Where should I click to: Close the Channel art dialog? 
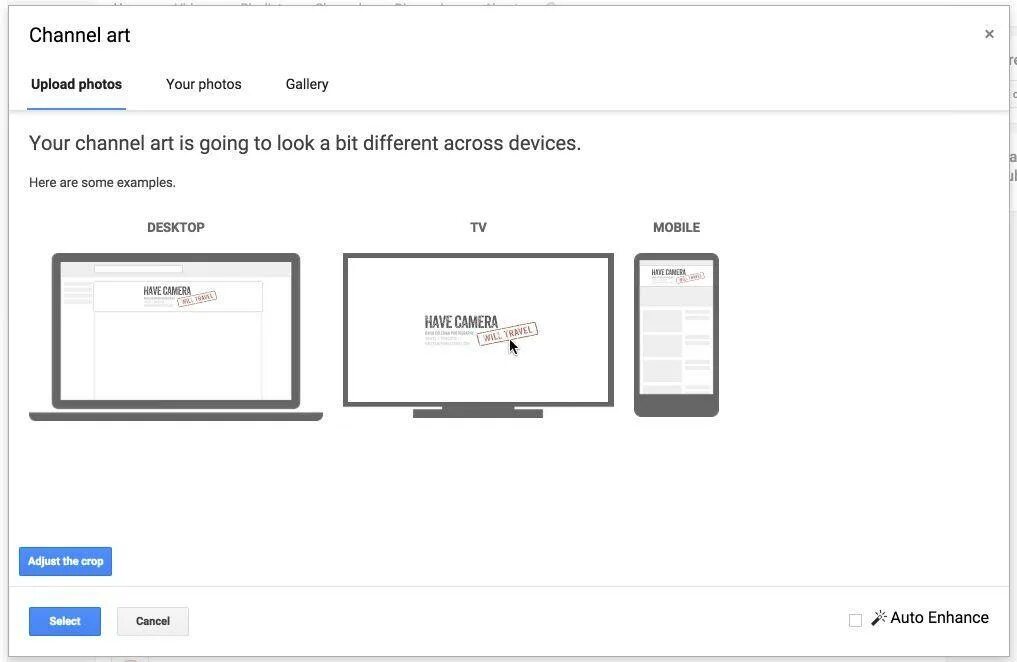coord(989,34)
